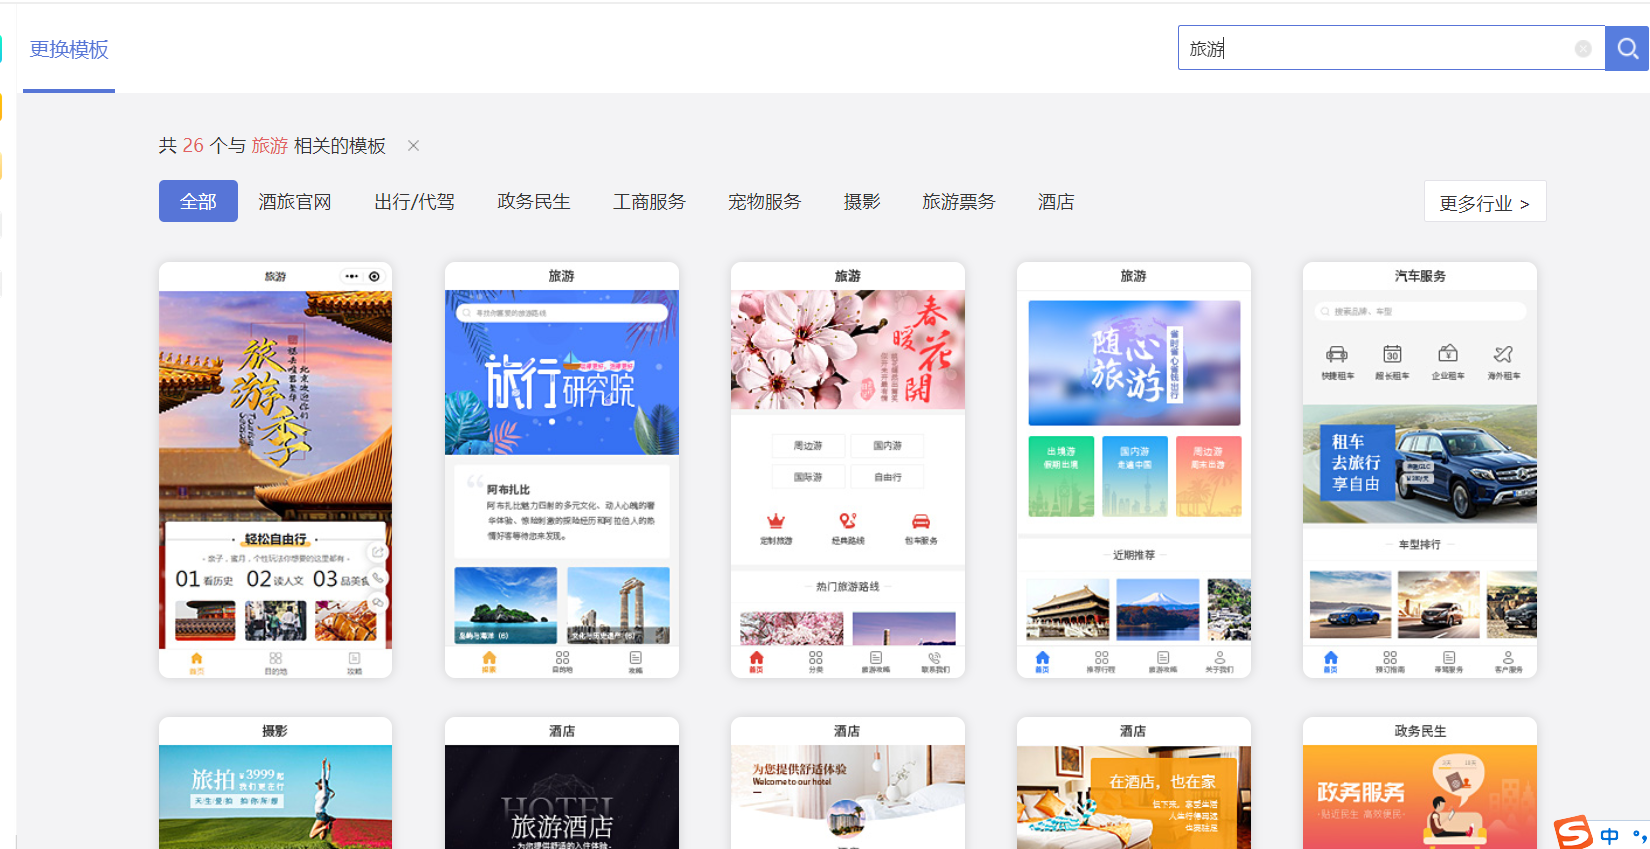
Task: Open the 旅行研究院 template
Action: coord(562,470)
